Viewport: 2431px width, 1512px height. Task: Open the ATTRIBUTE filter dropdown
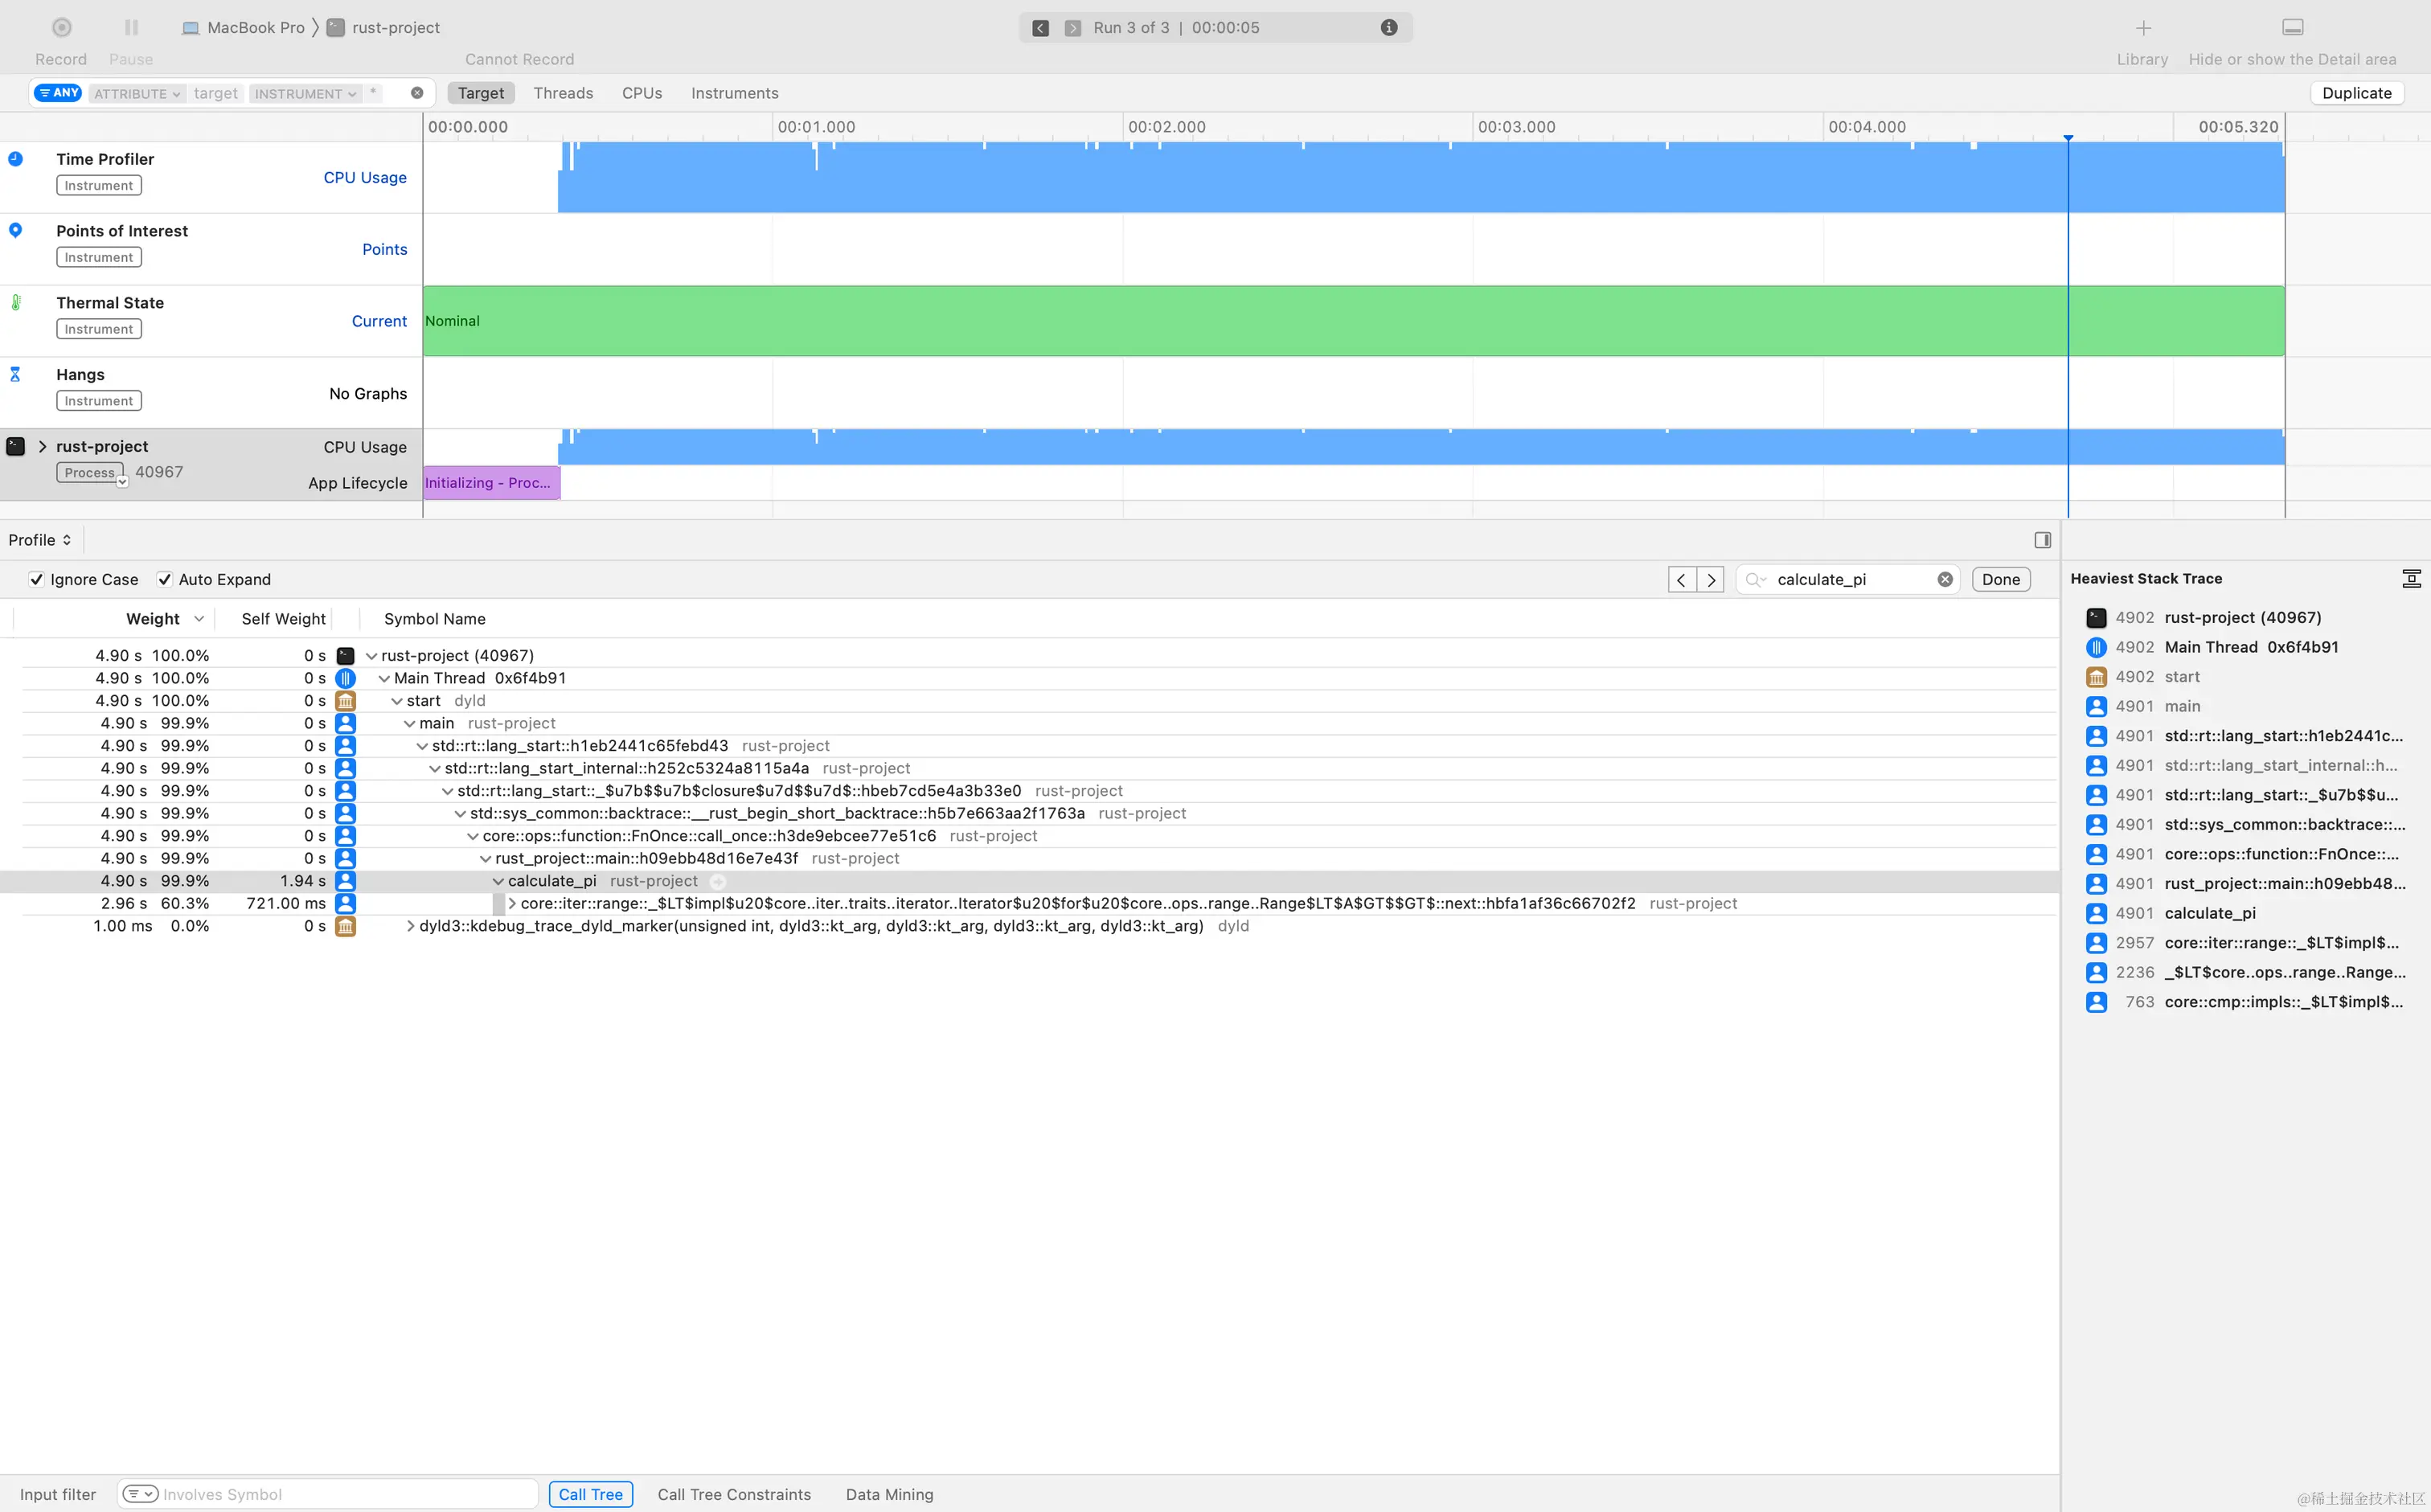[x=139, y=92]
